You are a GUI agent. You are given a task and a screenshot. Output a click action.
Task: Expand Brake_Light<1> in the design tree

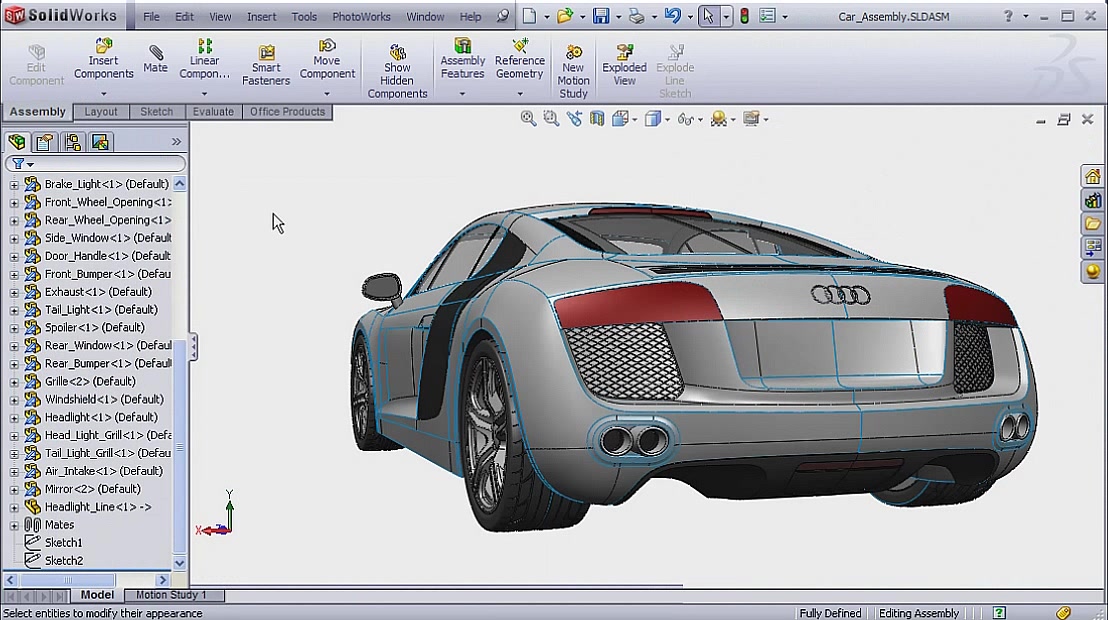(13, 184)
